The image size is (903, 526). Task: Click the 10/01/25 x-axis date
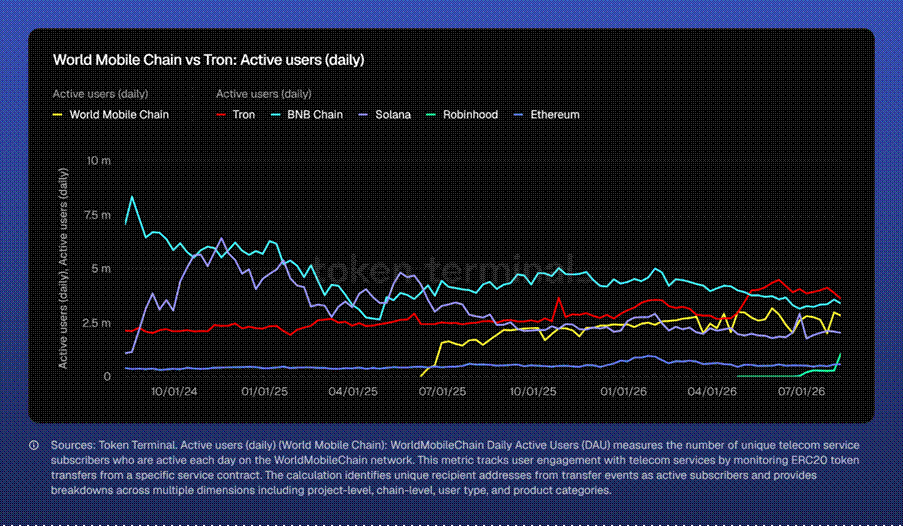tap(533, 391)
